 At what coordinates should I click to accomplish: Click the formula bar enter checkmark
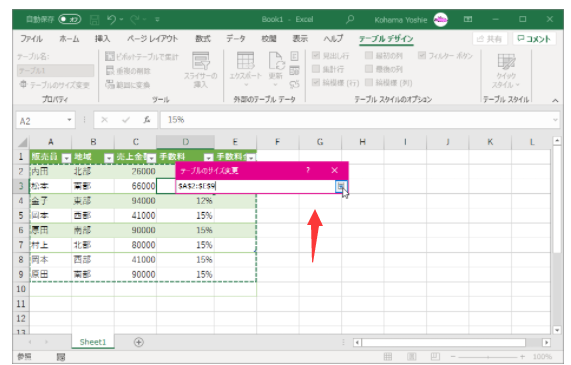(x=126, y=120)
